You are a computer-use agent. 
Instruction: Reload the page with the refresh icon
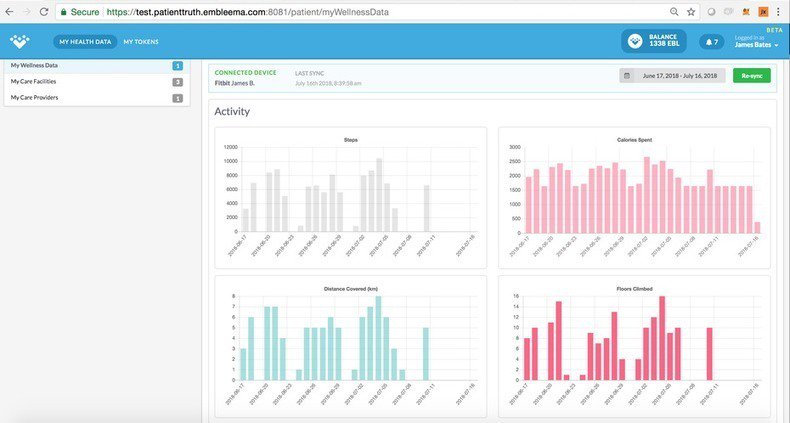(x=44, y=12)
